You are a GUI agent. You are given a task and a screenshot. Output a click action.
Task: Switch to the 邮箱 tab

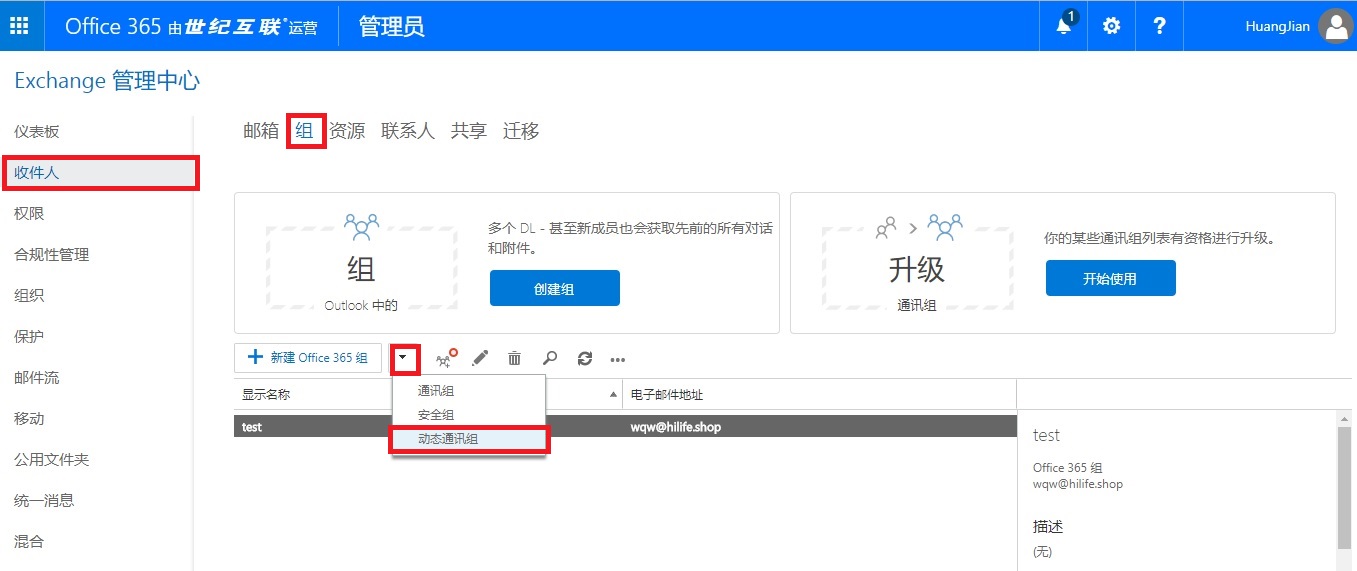[261, 131]
